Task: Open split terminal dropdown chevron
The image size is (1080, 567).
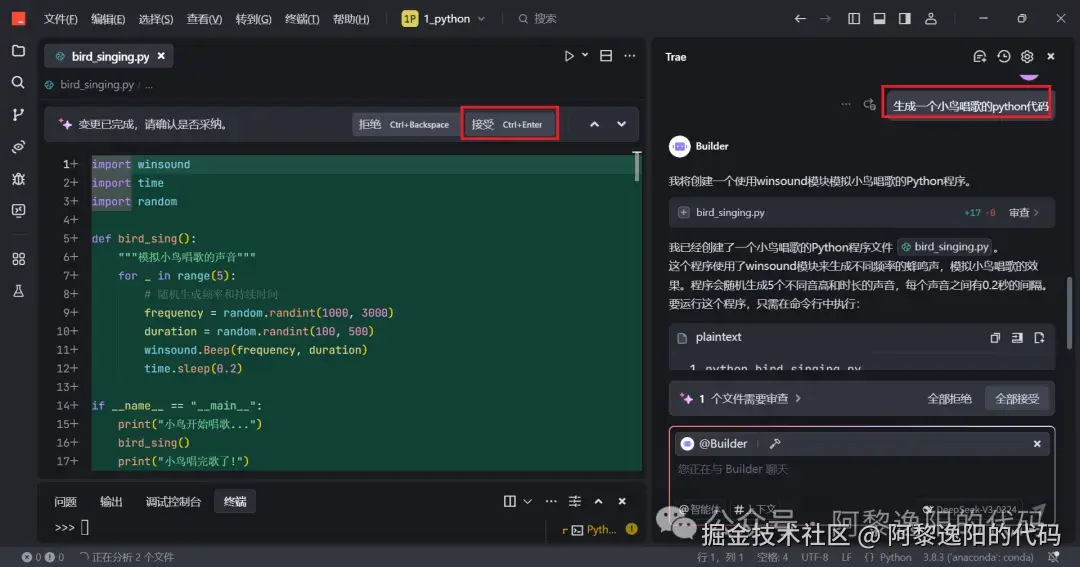Action: 528,501
